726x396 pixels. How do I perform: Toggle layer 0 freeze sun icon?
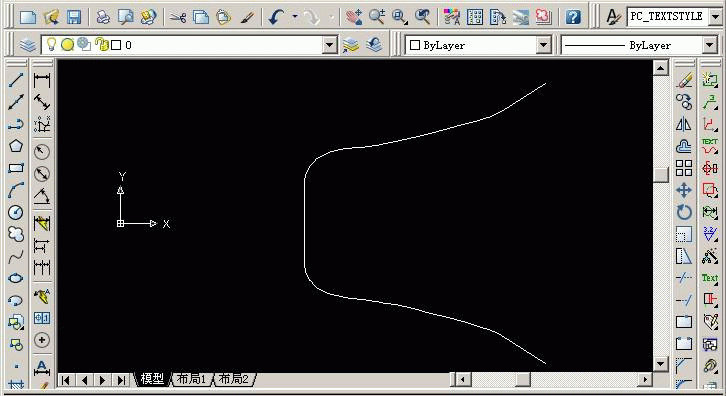(x=68, y=45)
